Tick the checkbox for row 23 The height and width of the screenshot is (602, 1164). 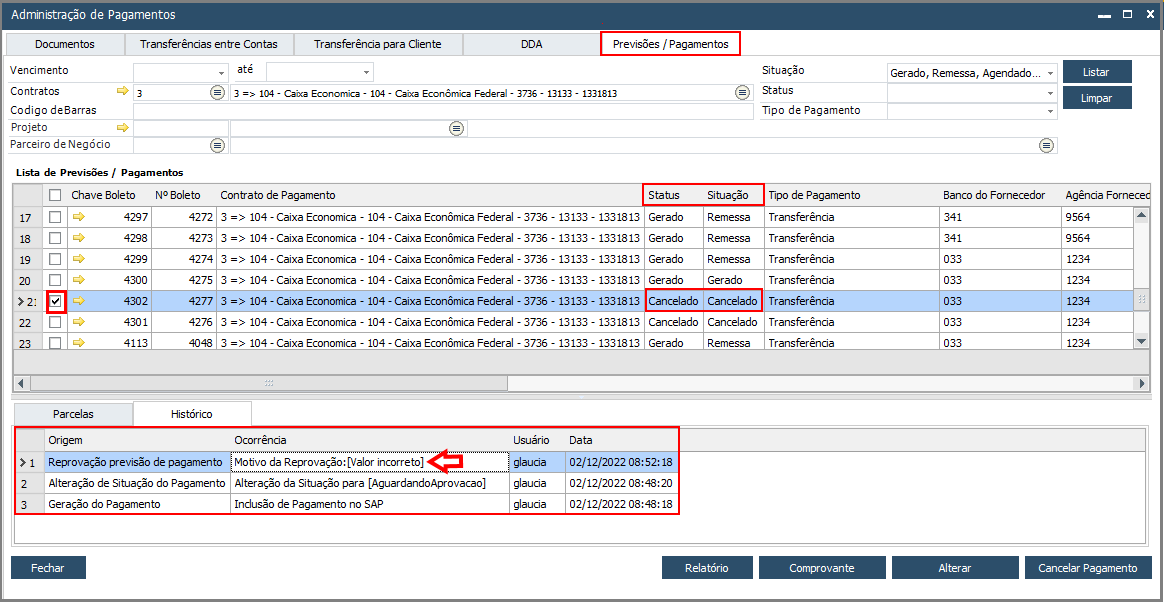[55, 344]
